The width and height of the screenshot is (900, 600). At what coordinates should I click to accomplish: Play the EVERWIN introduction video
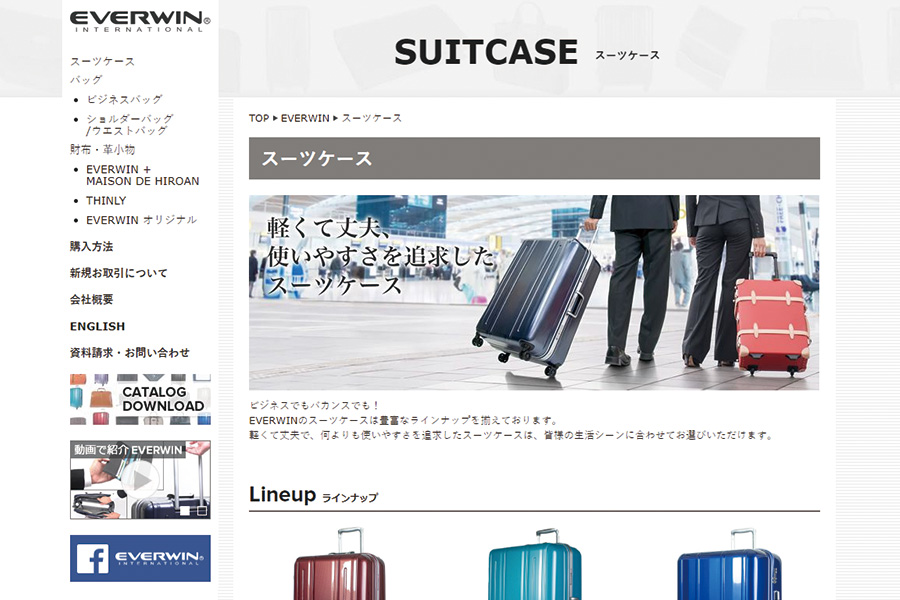tap(140, 480)
